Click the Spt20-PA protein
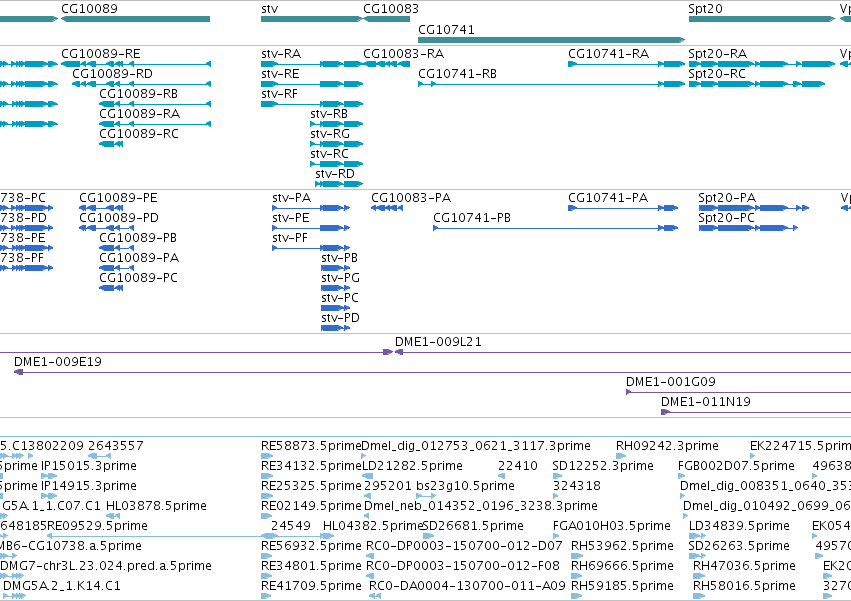The image size is (851, 601). (x=754, y=208)
